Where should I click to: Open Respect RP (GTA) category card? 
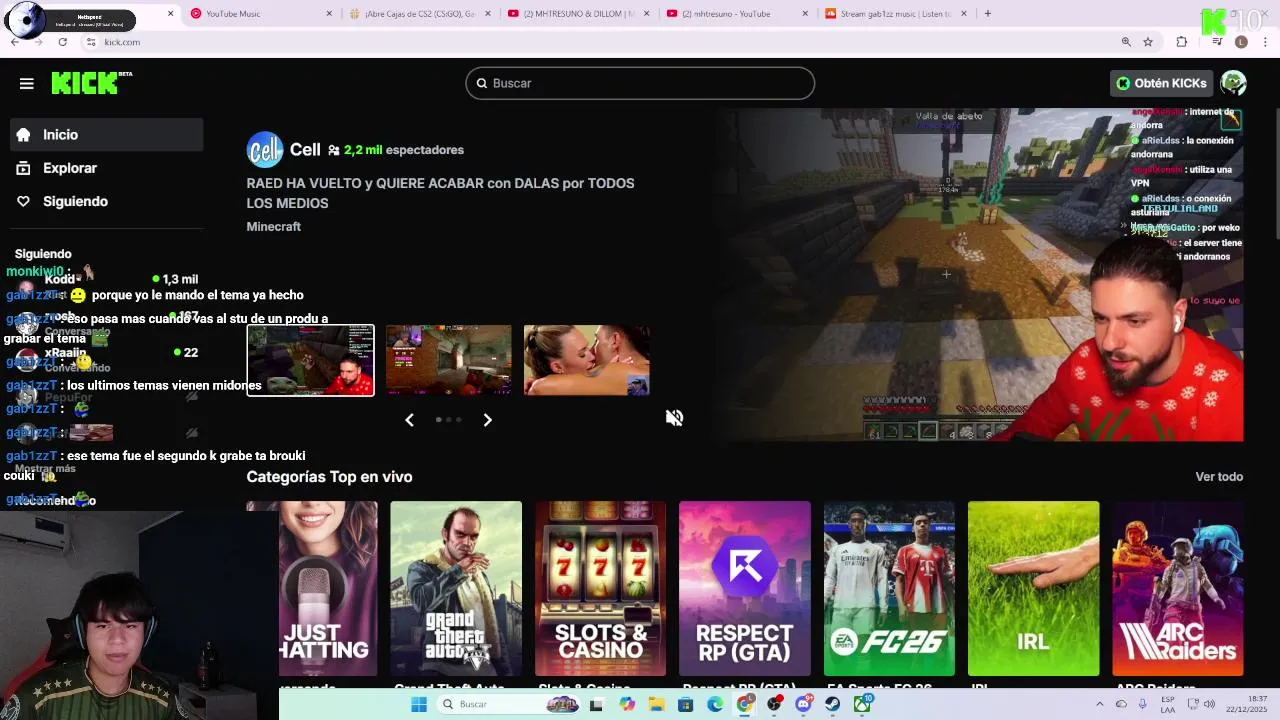[x=745, y=589]
